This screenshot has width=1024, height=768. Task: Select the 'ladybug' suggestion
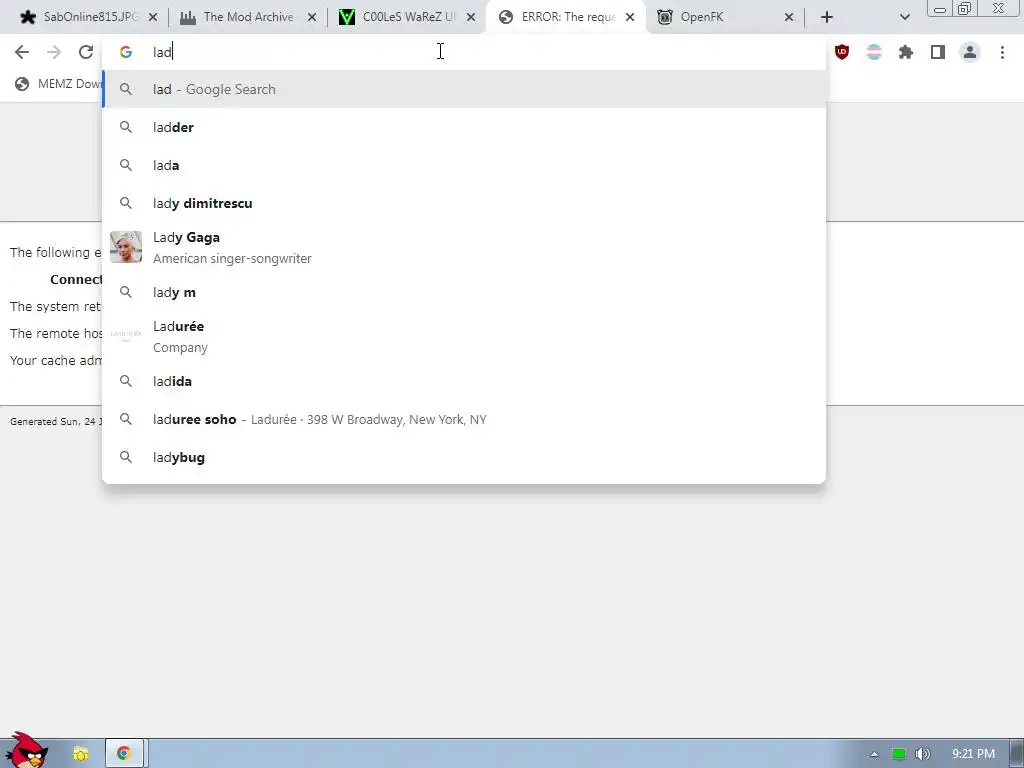(464, 457)
